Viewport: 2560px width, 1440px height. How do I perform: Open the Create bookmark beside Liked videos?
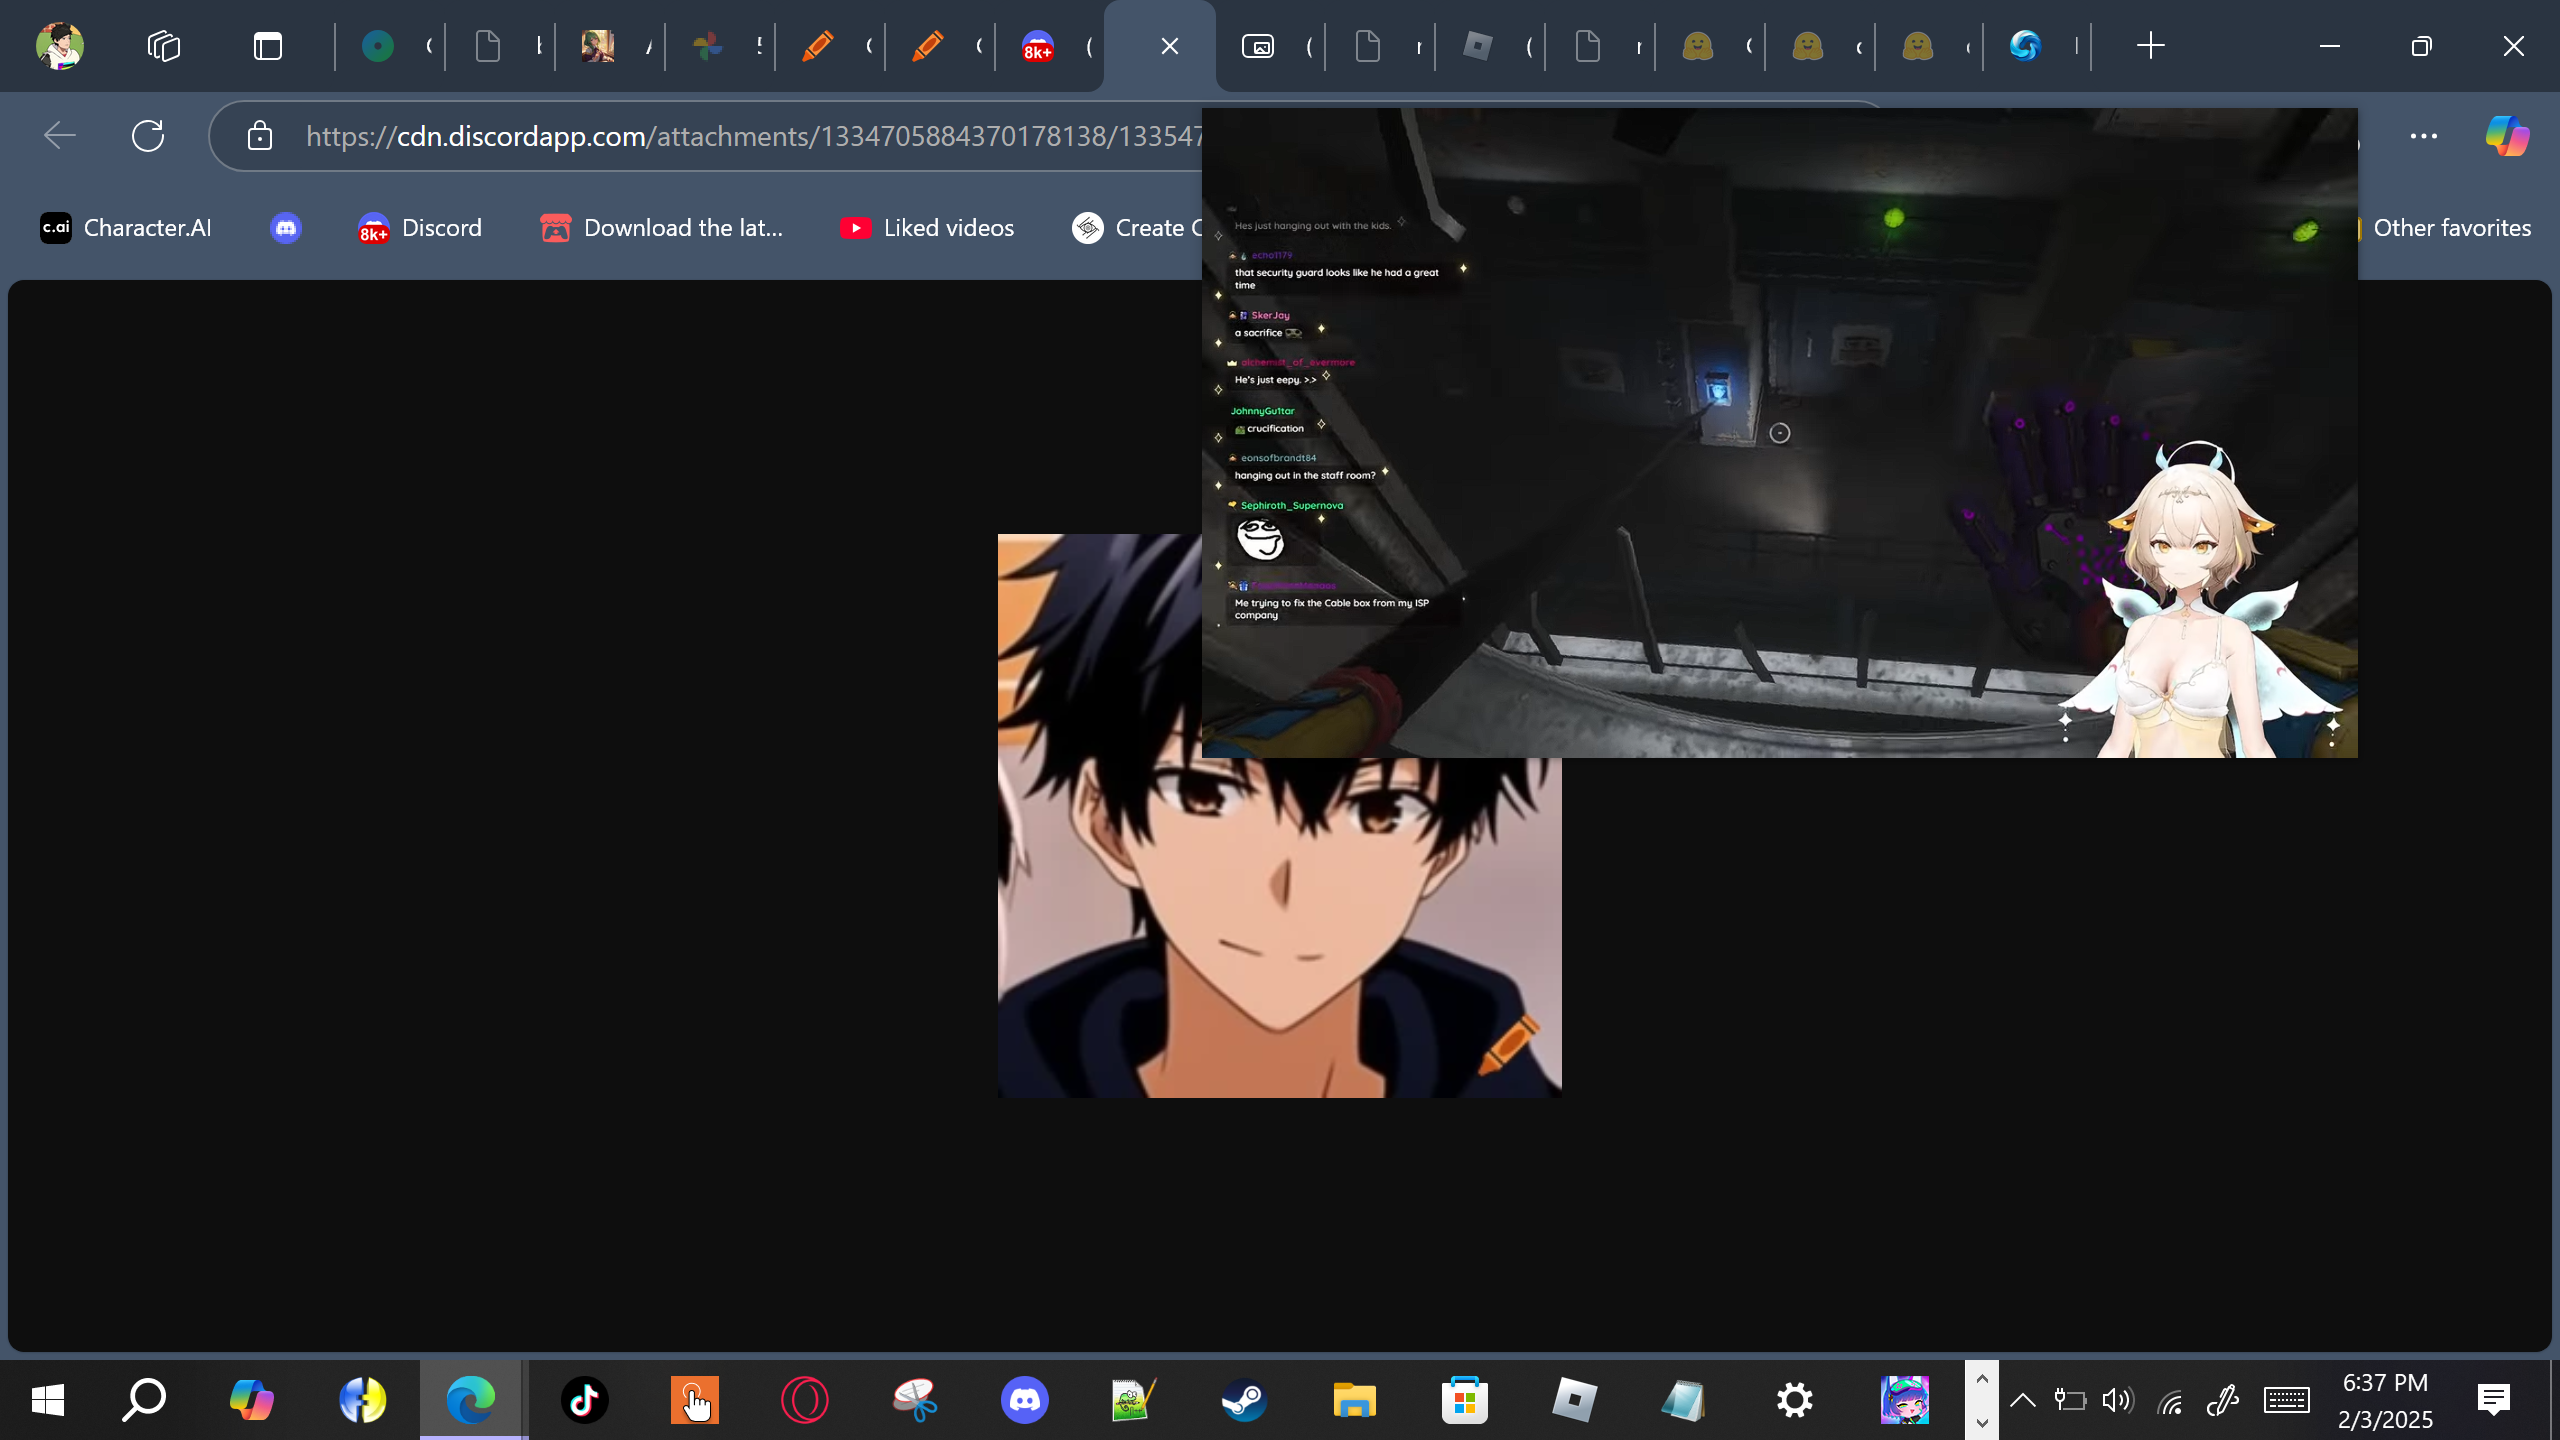(x=1136, y=228)
